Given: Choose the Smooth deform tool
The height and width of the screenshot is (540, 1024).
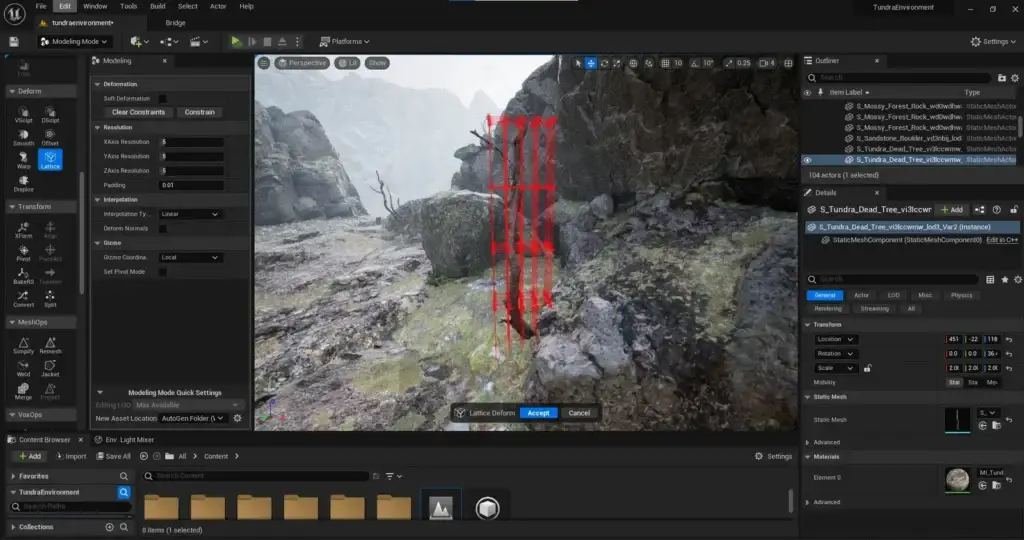Looking at the screenshot, I should point(23,138).
